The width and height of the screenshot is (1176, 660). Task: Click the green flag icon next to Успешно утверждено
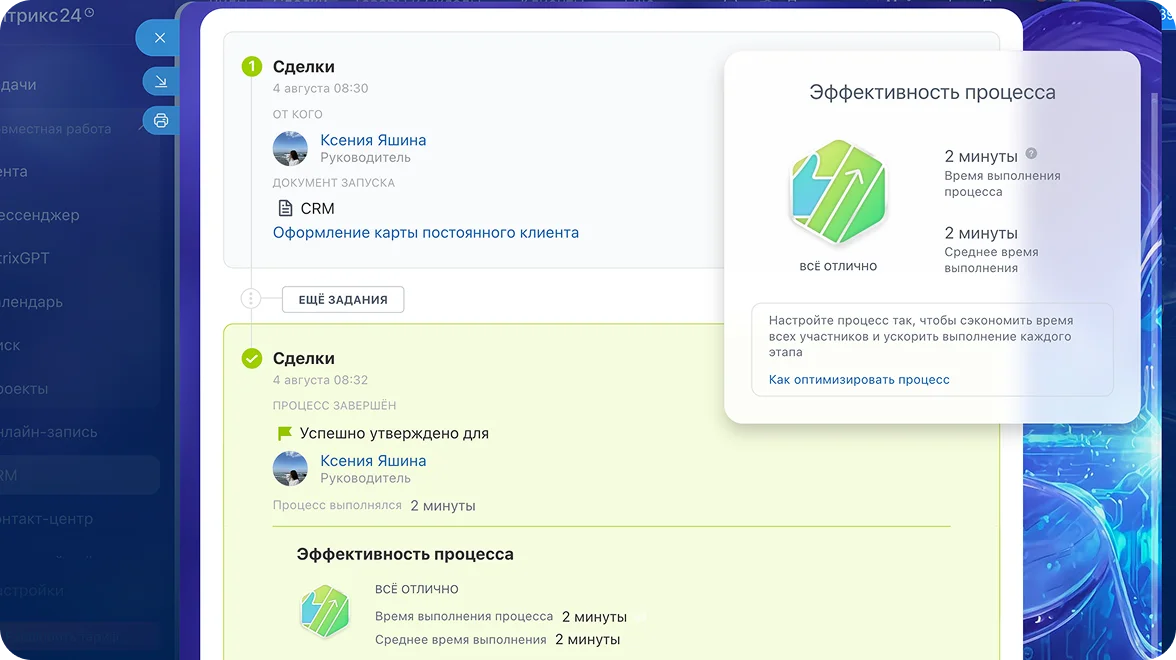(284, 434)
